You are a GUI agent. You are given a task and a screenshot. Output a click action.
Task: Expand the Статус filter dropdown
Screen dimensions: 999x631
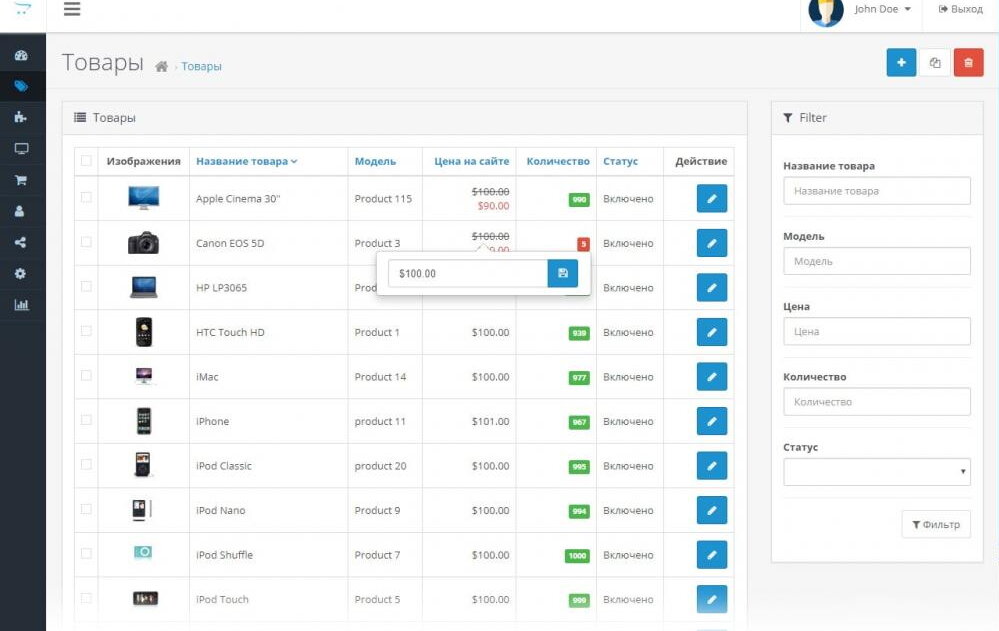(x=876, y=472)
